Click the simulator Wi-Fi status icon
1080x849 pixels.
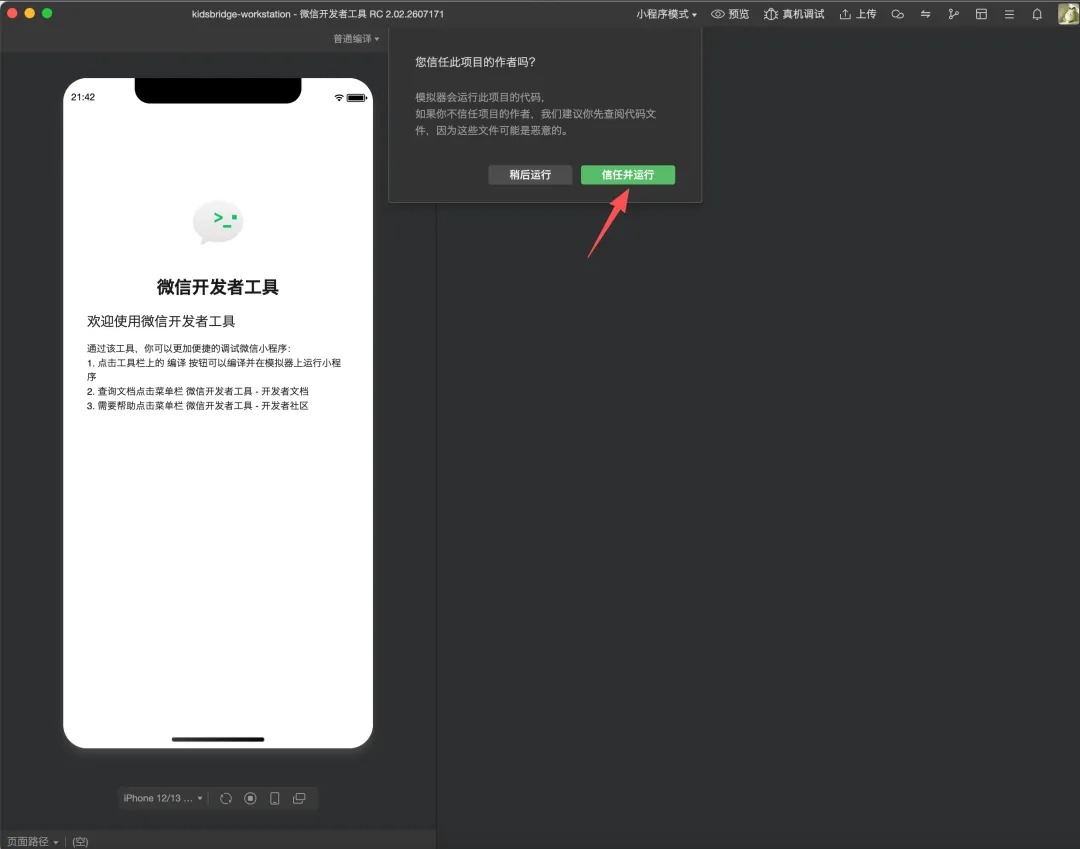coord(338,98)
